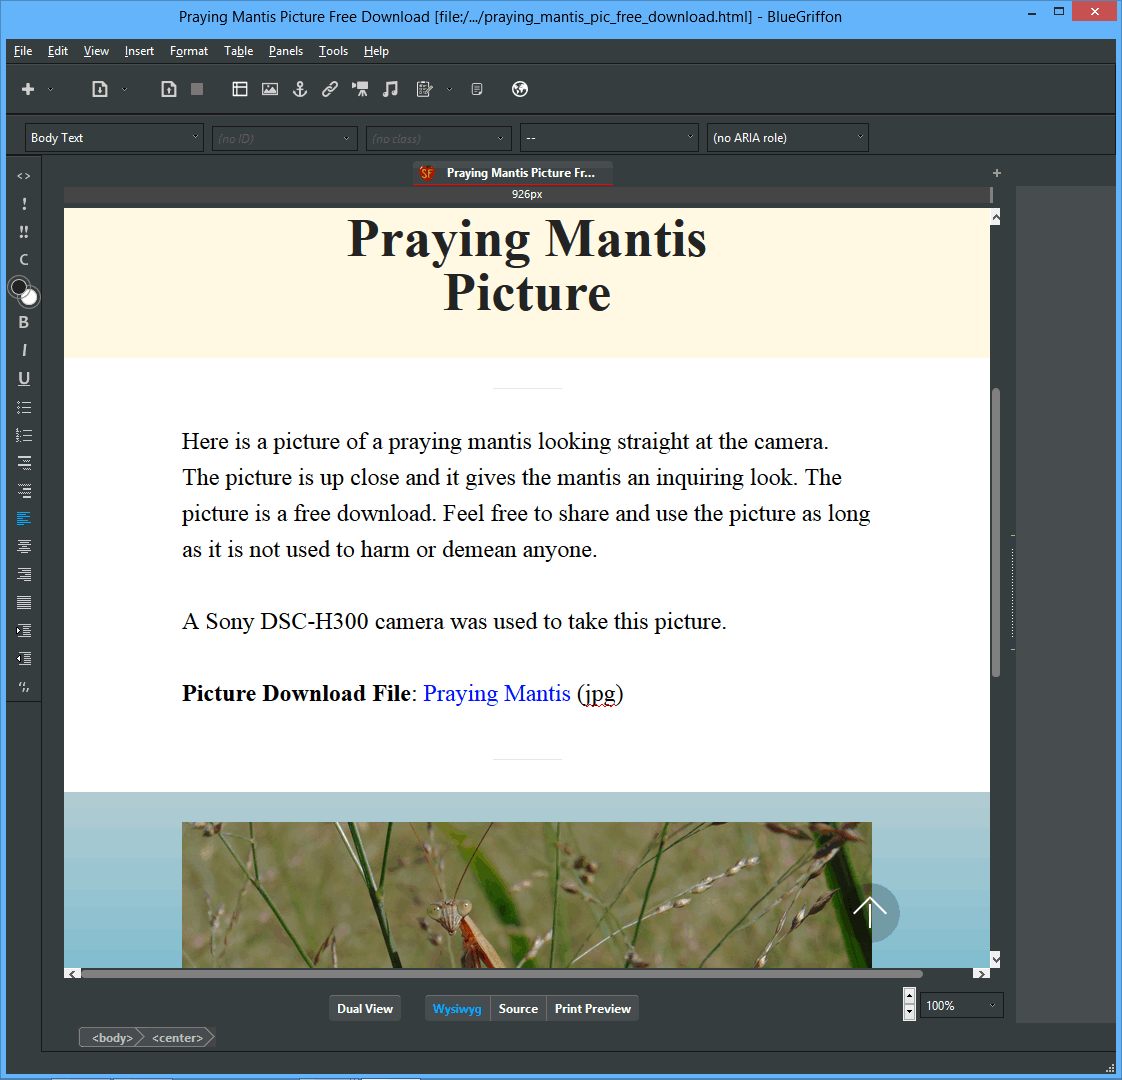Image resolution: width=1122 pixels, height=1080 pixels.
Task: Open the Insert menu
Action: tap(139, 51)
